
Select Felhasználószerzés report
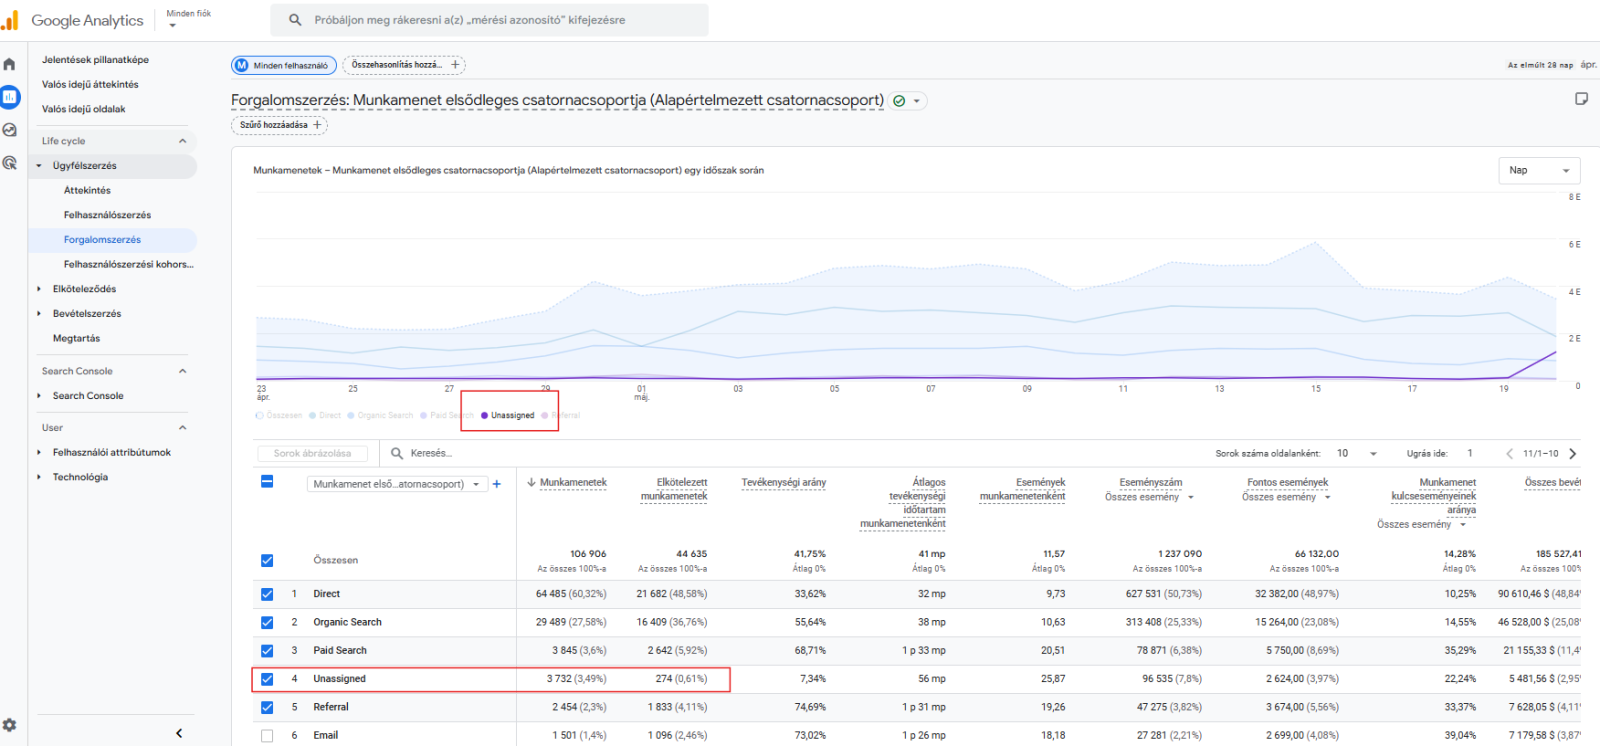coord(107,215)
